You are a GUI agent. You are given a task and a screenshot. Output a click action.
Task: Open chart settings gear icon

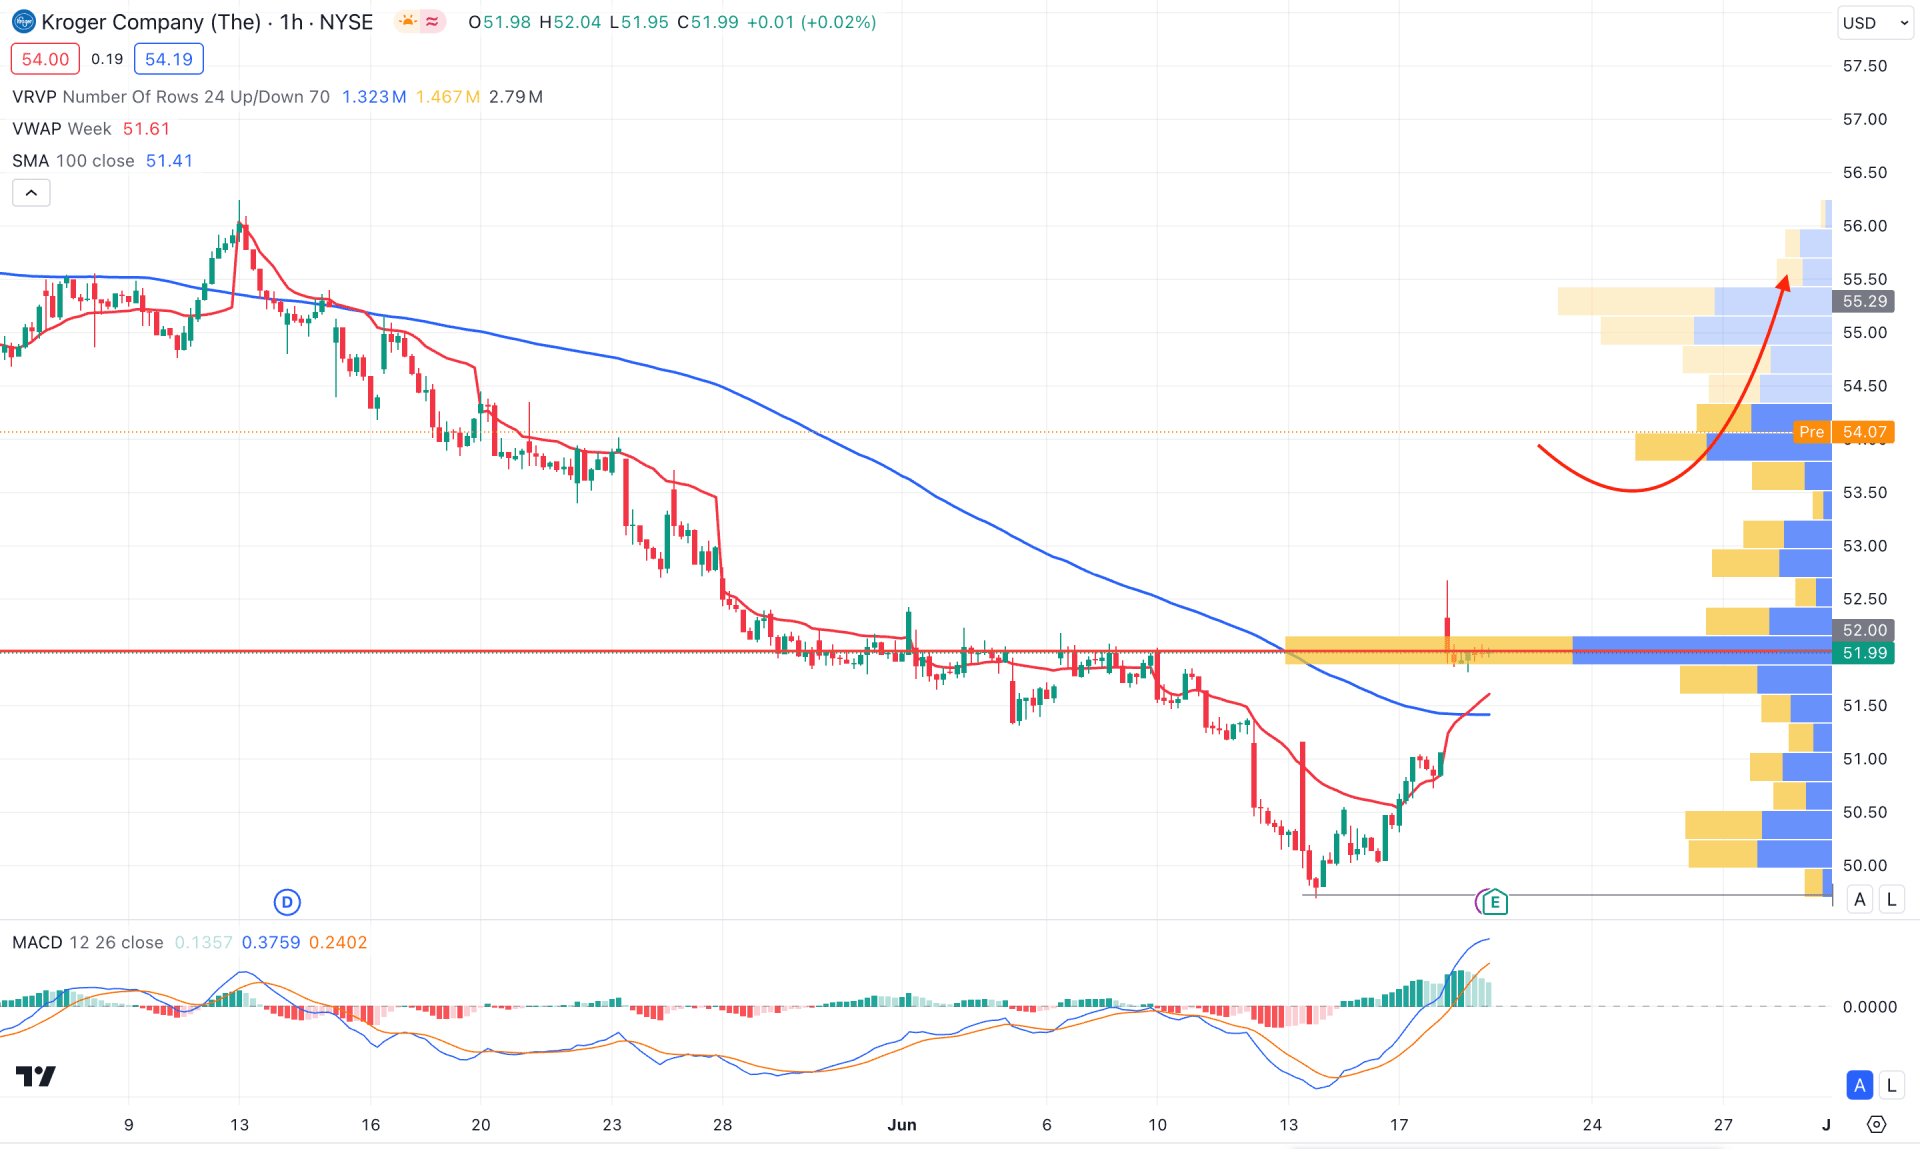[x=1877, y=1124]
